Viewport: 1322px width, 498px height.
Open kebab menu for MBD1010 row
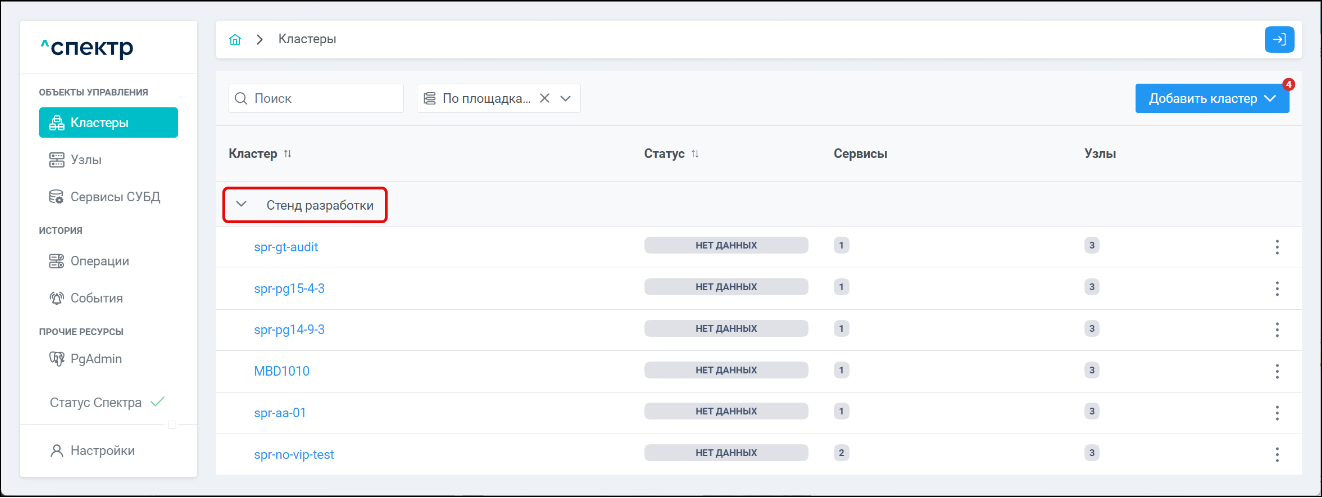1276,371
